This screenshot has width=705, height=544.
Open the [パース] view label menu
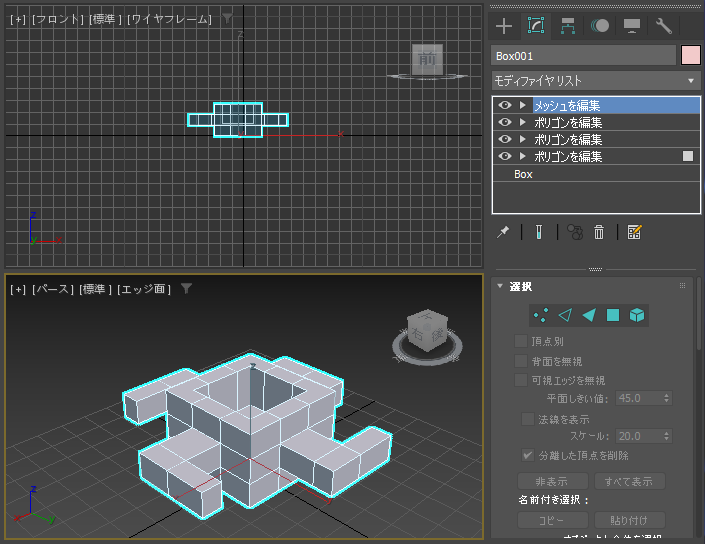pos(53,289)
